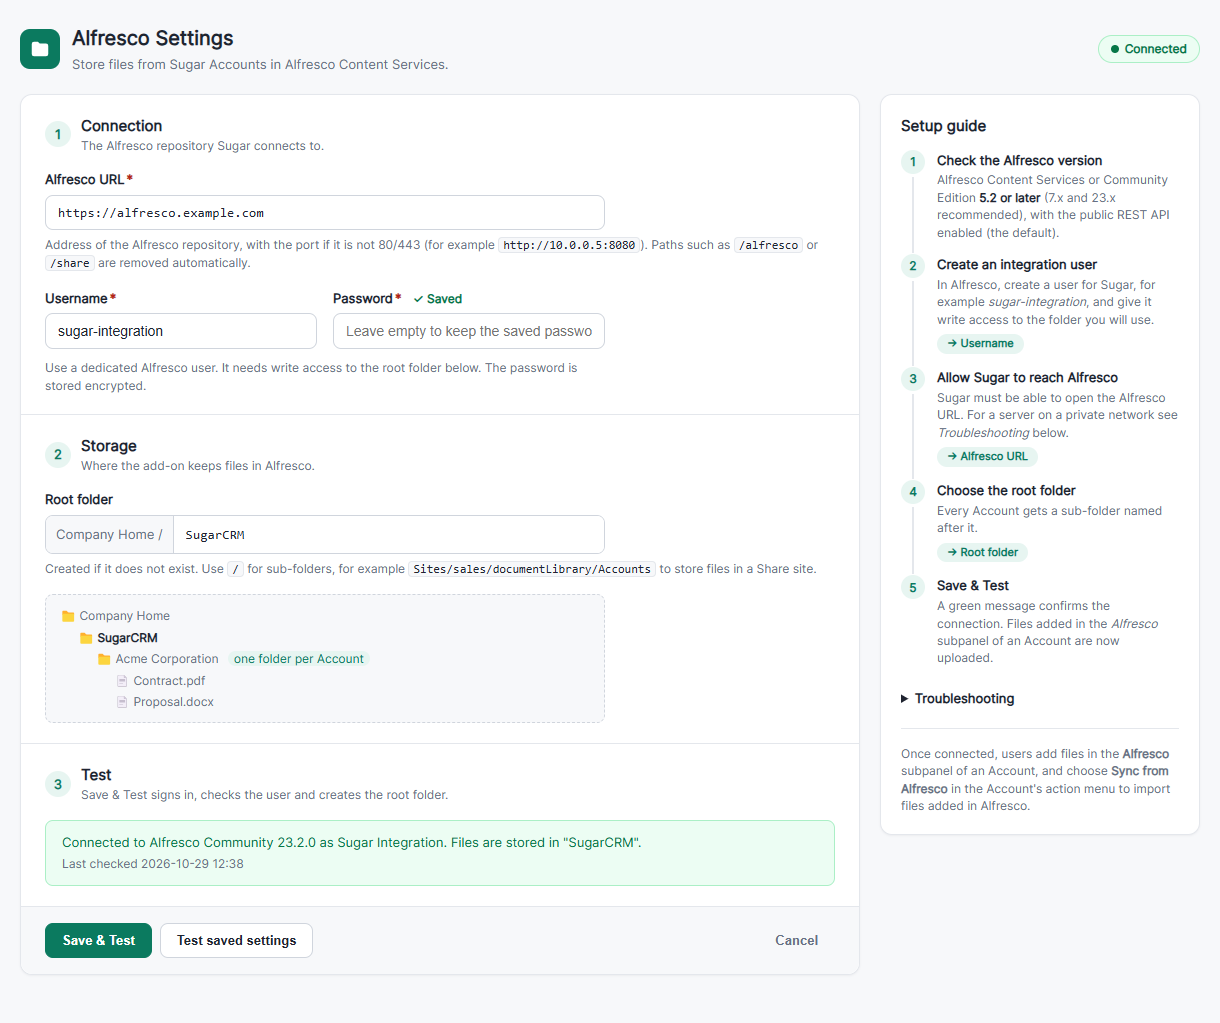Click 'Save & Test' guide step title

[973, 586]
